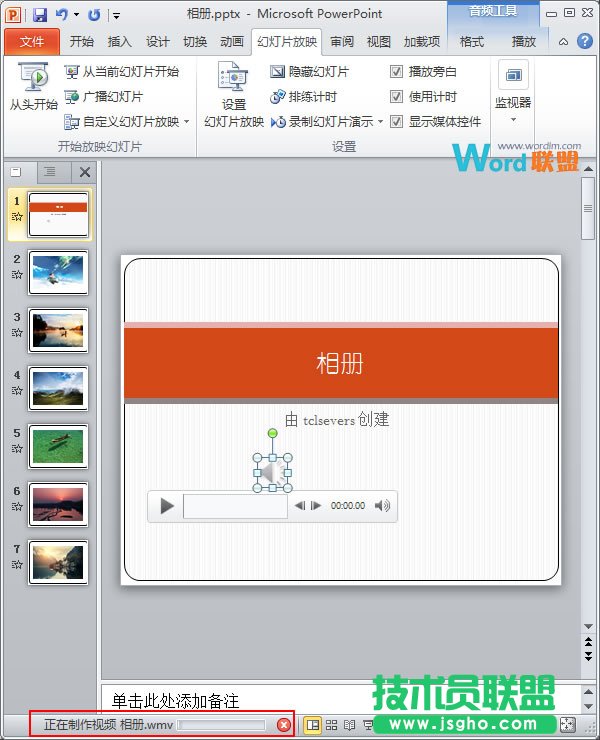Switch to the 设计 ribbon tab
Viewport: 600px width, 740px height.
(157, 42)
